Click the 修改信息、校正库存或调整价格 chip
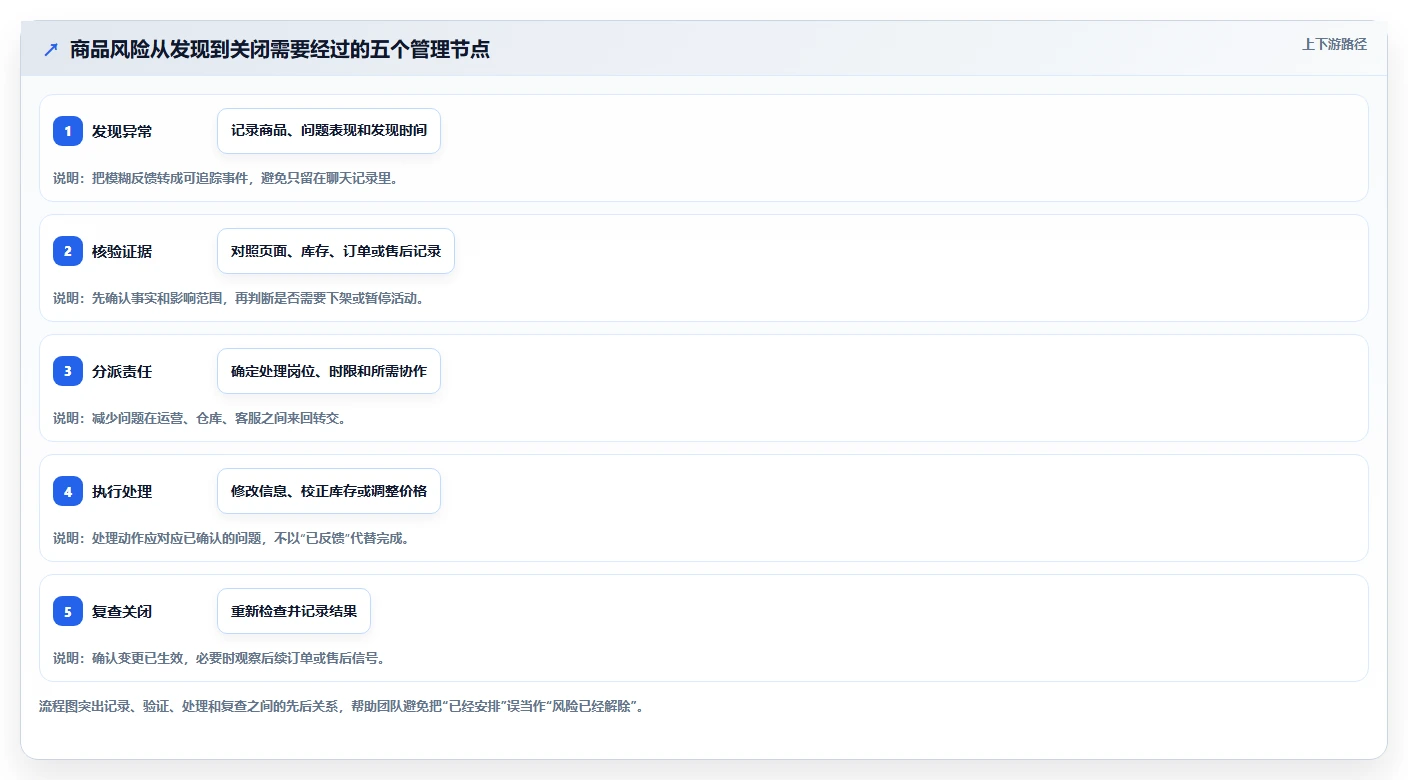 329,491
